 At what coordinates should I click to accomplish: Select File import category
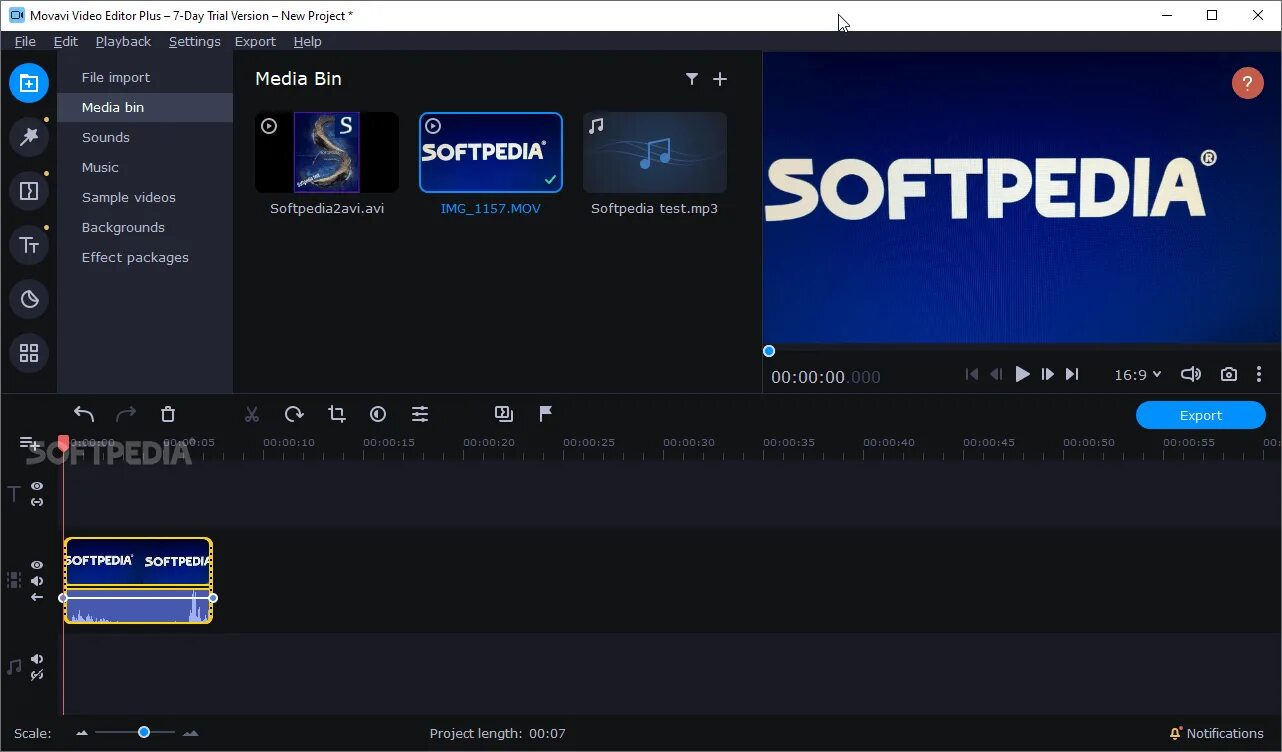tap(145, 77)
